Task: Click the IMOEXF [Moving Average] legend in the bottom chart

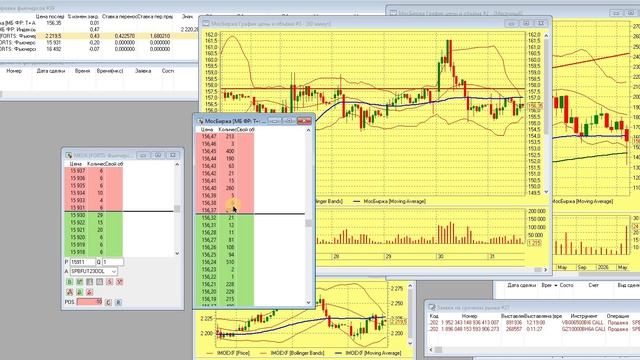Action: coord(373,353)
